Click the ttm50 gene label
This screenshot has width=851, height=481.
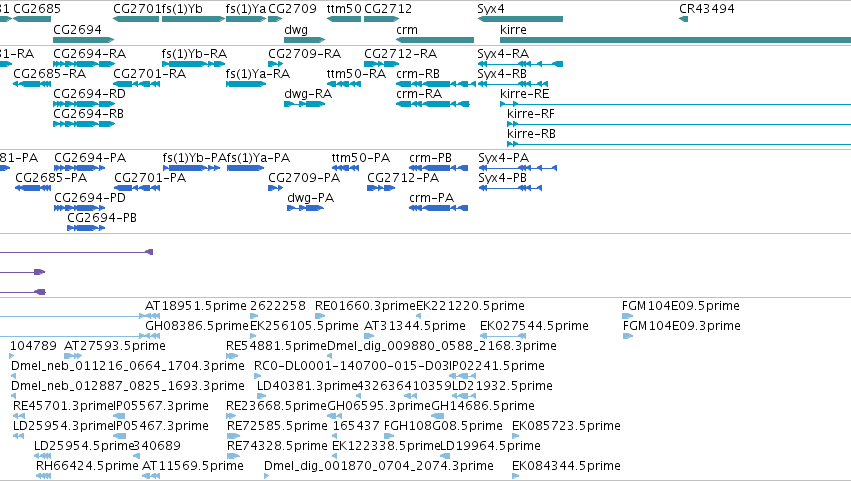pyautogui.click(x=344, y=9)
